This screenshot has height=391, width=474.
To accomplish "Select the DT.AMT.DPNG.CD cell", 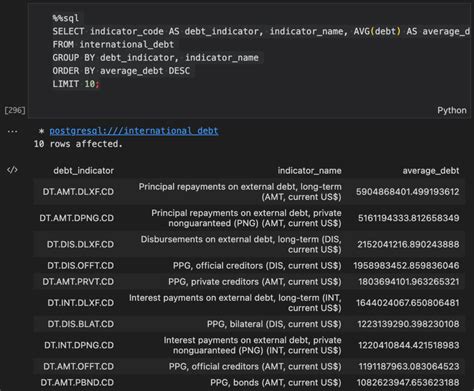I will (77, 218).
